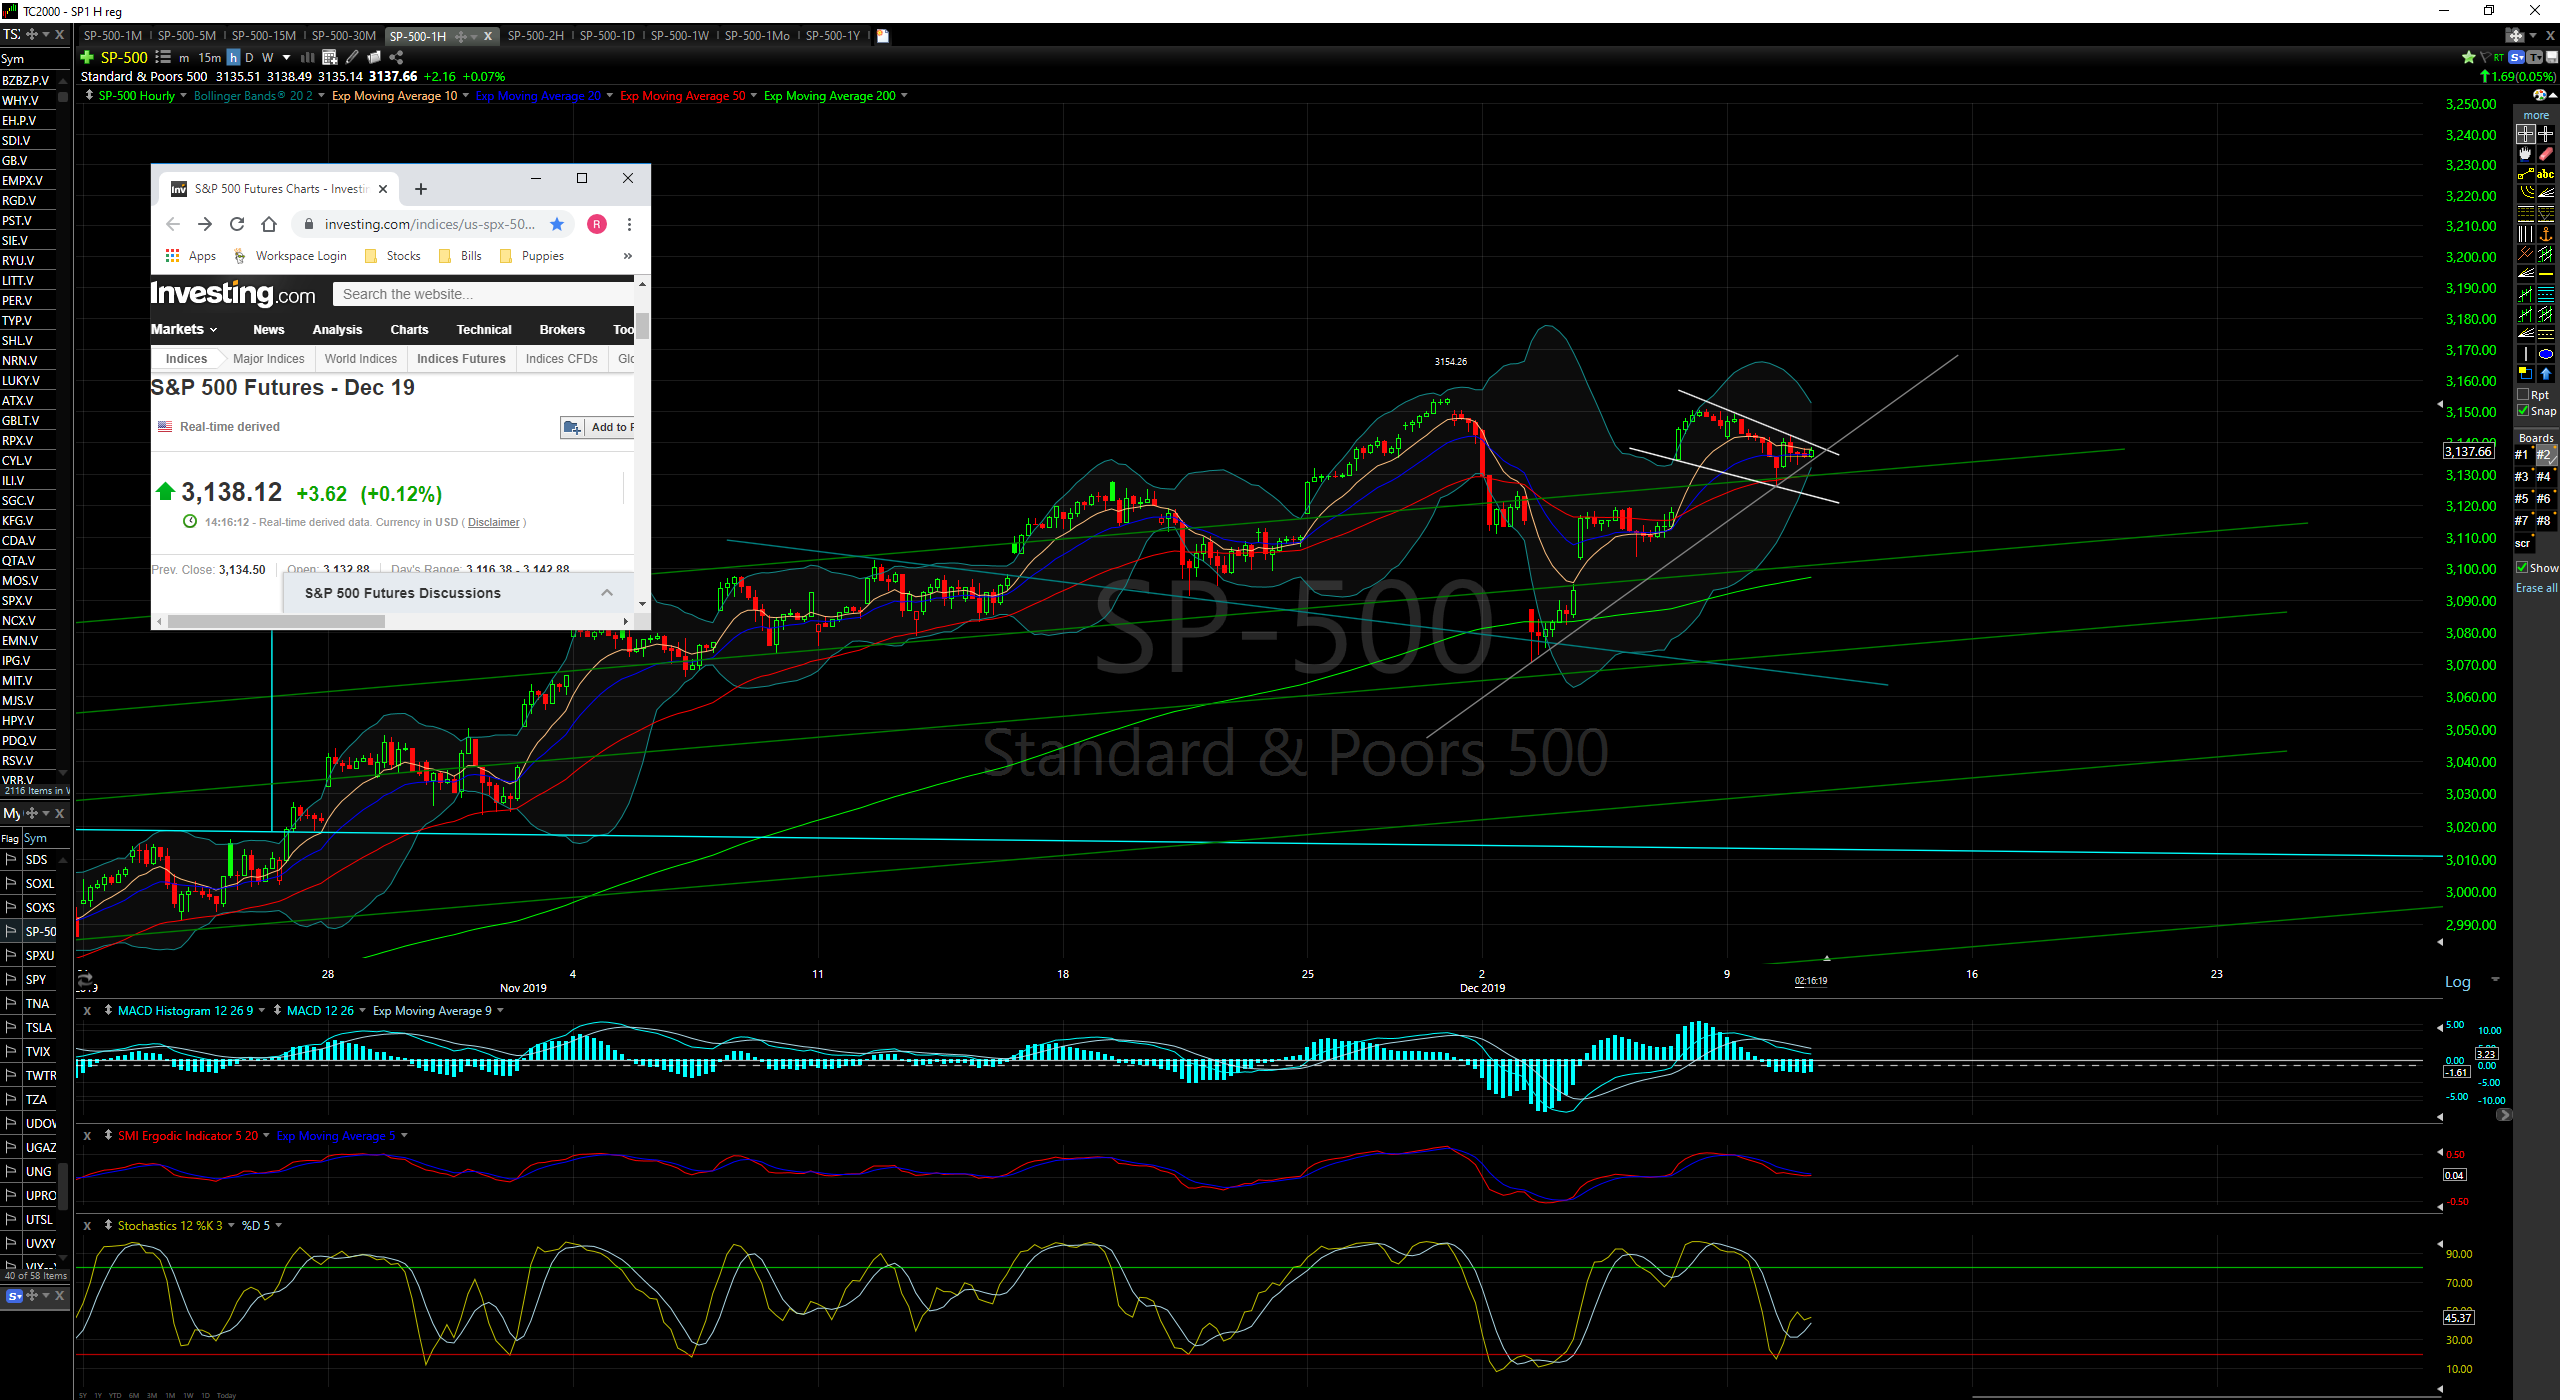Open the pencil drawing tools icon
Image resolution: width=2560 pixels, height=1400 pixels.
(352, 58)
